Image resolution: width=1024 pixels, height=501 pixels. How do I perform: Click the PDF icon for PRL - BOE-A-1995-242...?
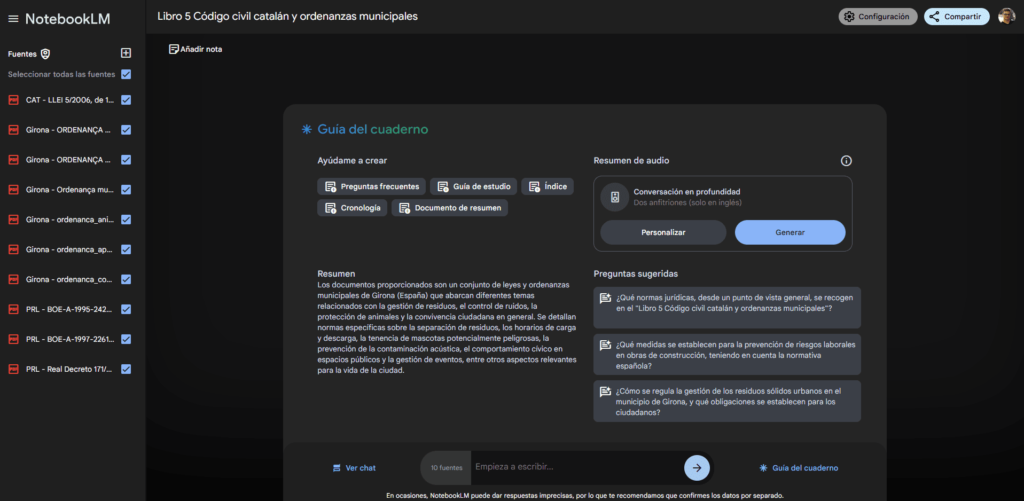[x=12, y=309]
